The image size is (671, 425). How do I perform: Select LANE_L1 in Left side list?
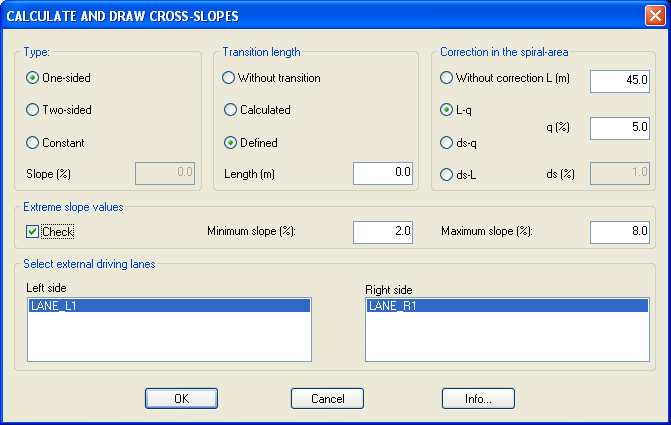pos(169,306)
